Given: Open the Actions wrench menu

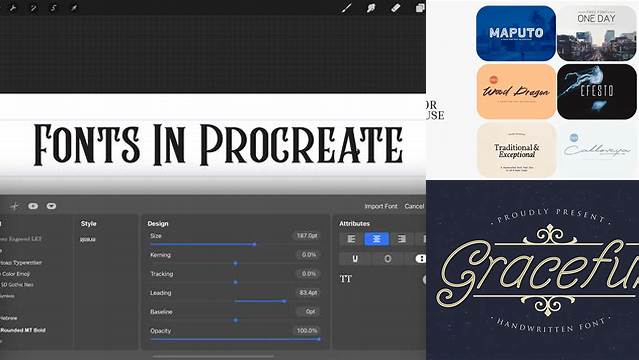Looking at the screenshot, I should click(x=13, y=8).
